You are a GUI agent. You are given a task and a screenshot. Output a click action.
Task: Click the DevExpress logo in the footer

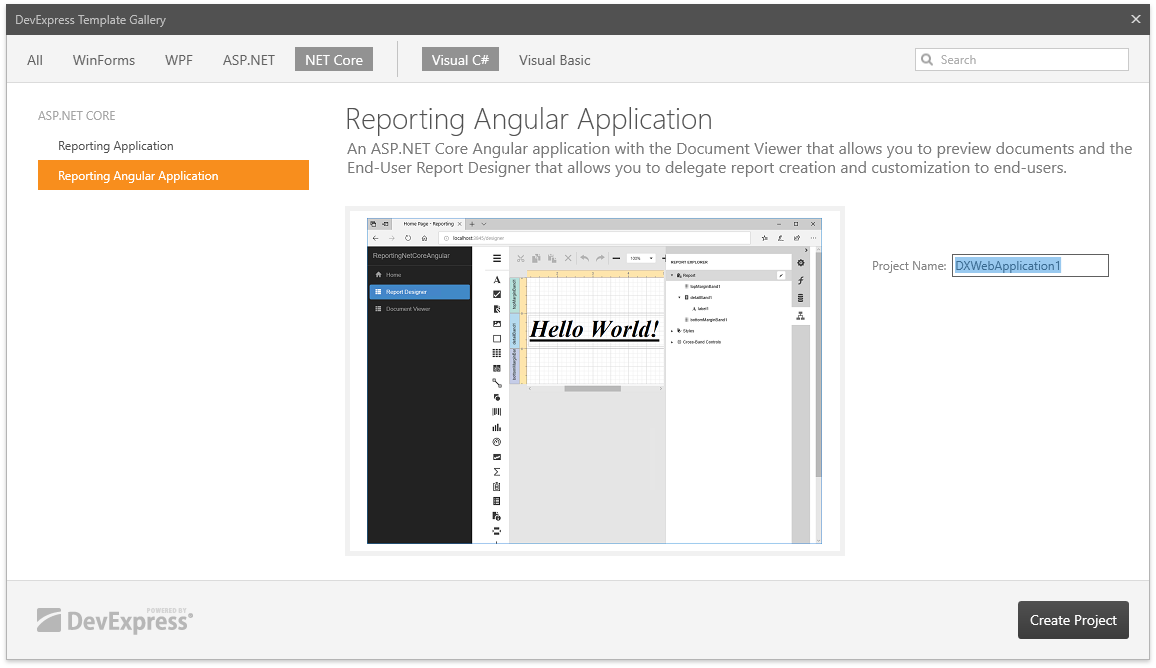[x=115, y=620]
